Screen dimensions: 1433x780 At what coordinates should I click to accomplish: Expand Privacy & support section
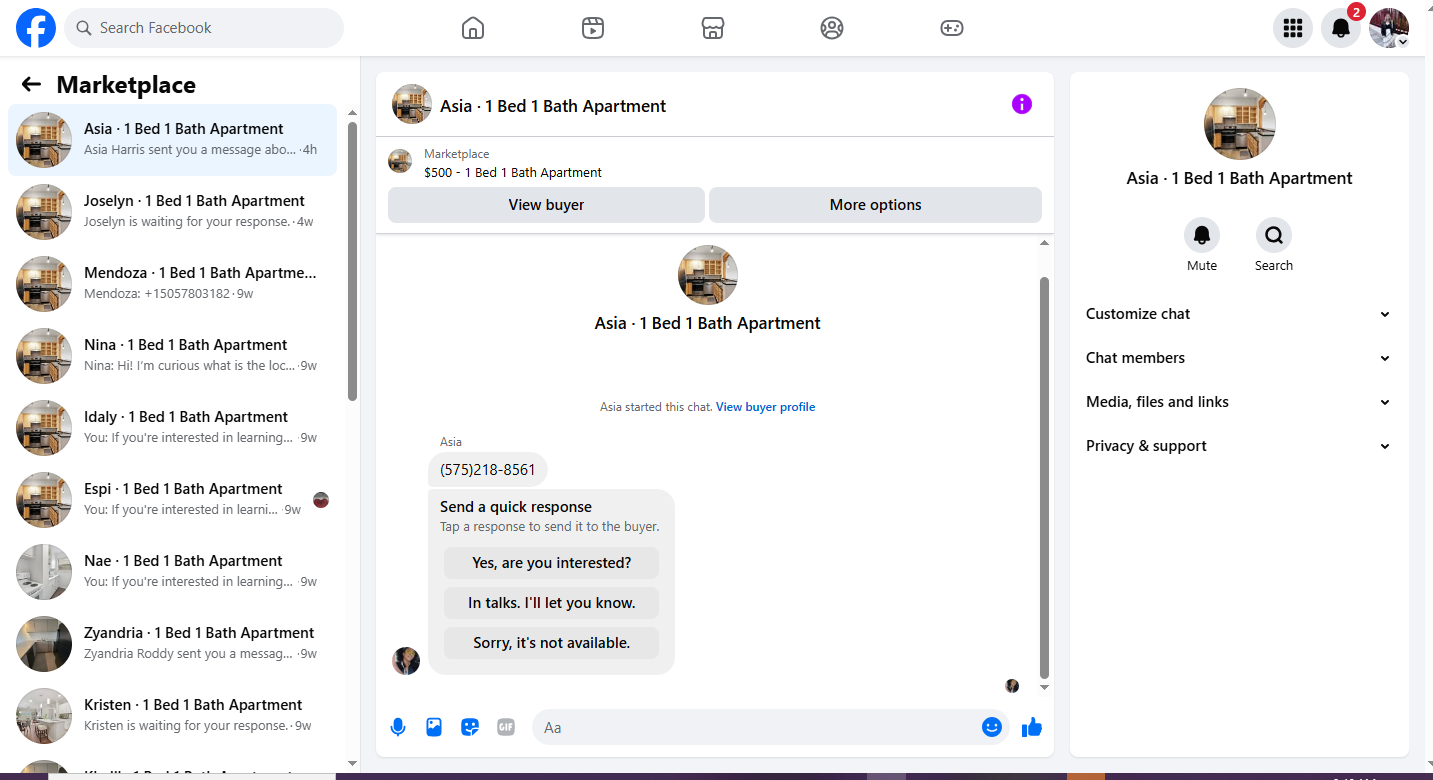[x=1239, y=446]
